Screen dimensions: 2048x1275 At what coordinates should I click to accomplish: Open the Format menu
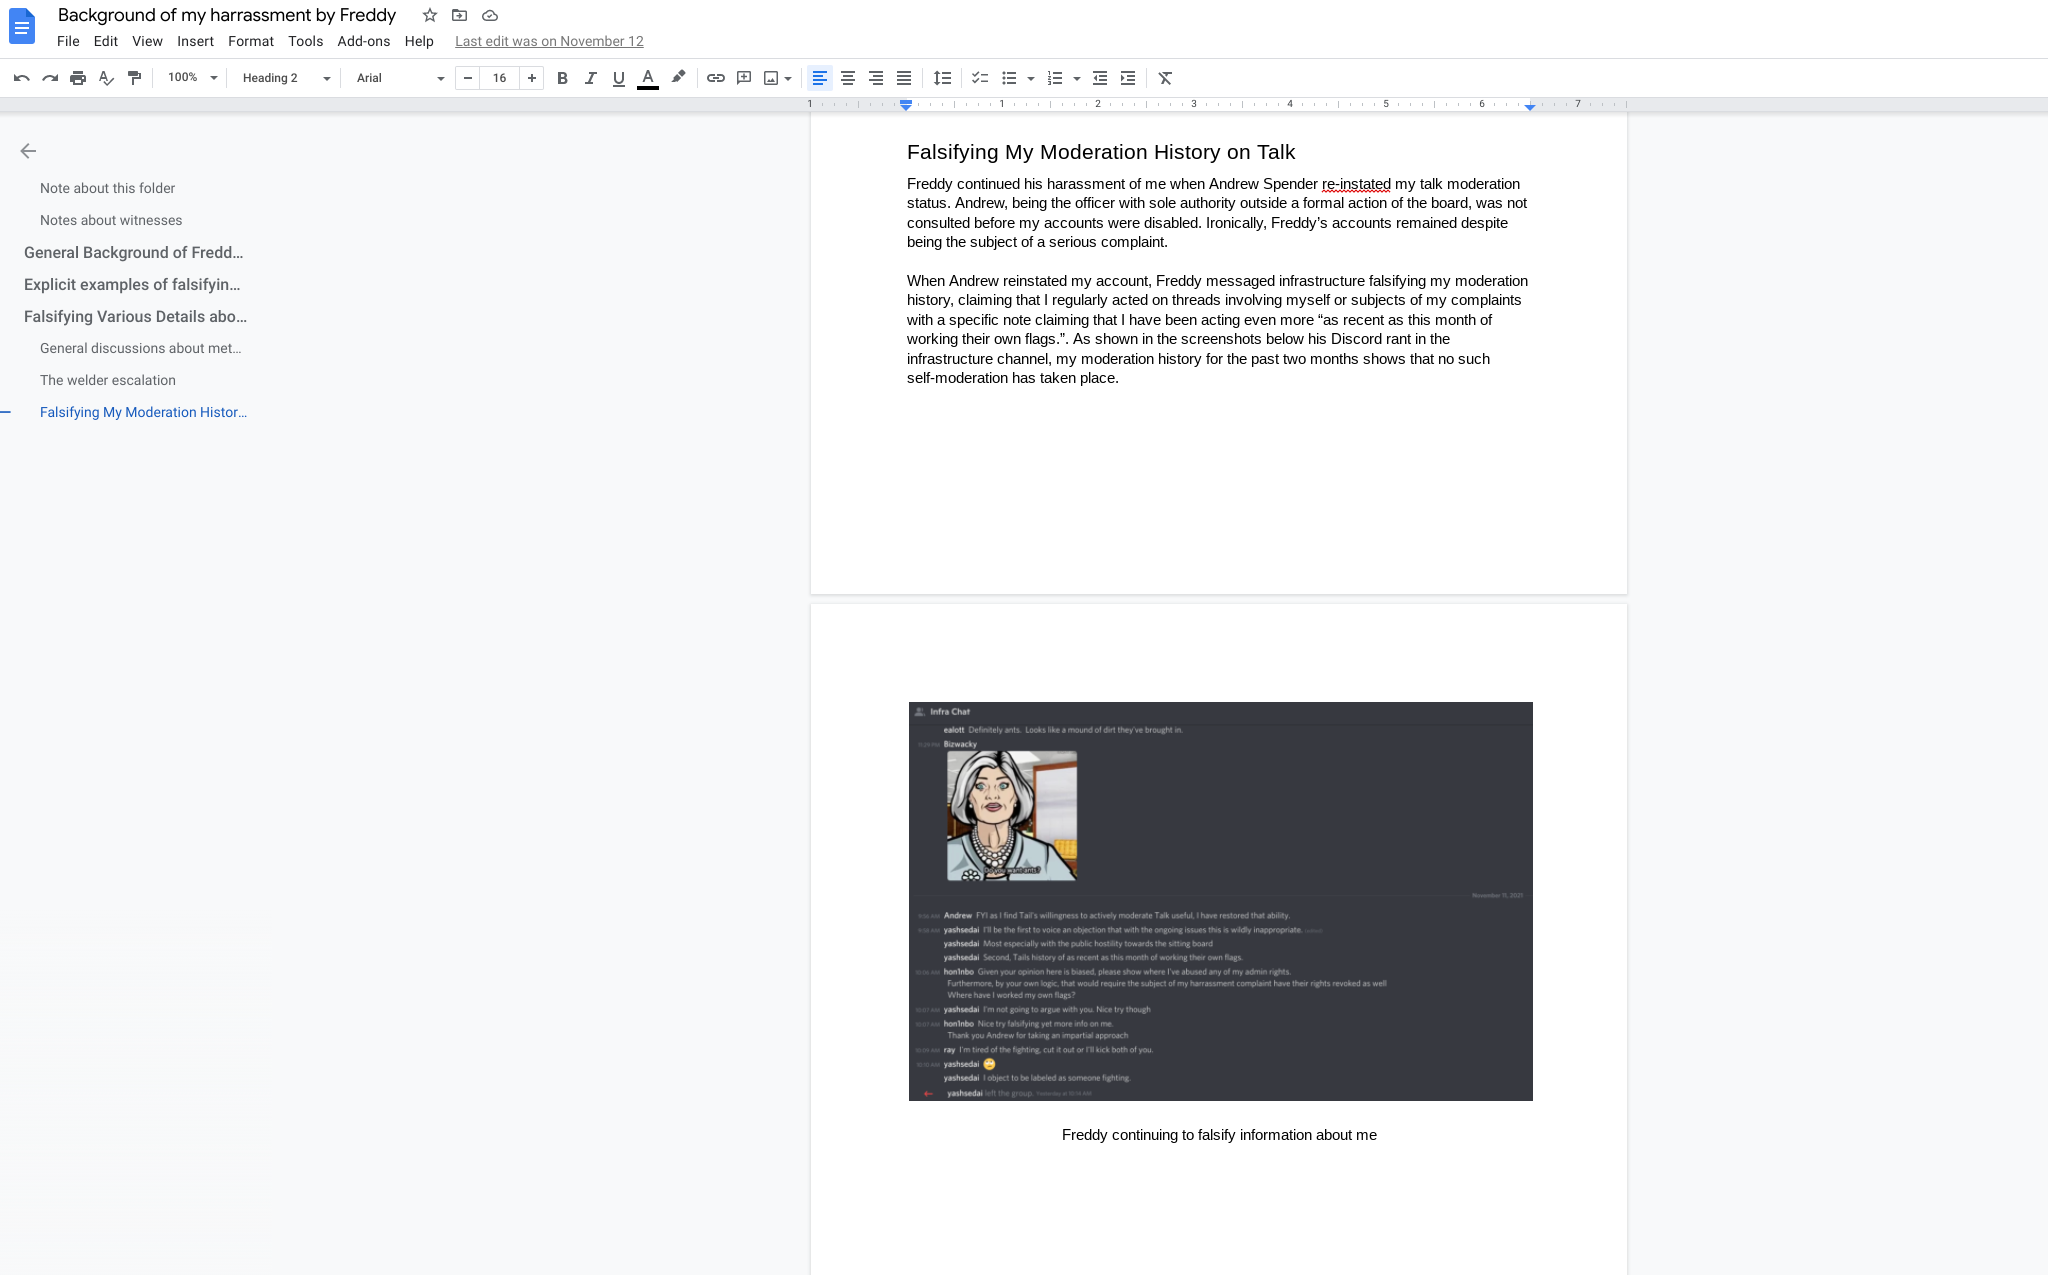pyautogui.click(x=250, y=41)
